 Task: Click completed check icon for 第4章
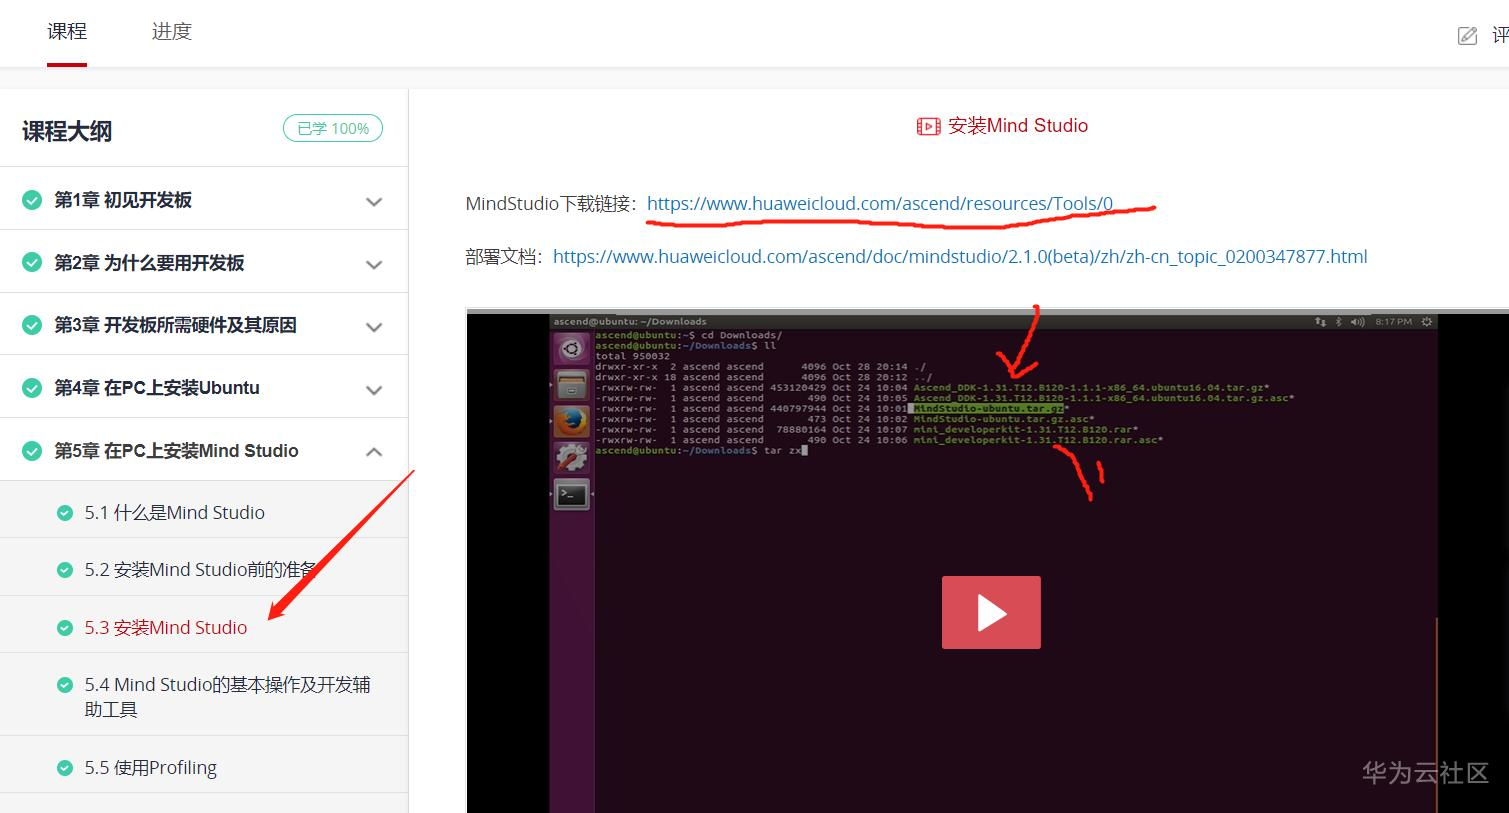point(32,388)
